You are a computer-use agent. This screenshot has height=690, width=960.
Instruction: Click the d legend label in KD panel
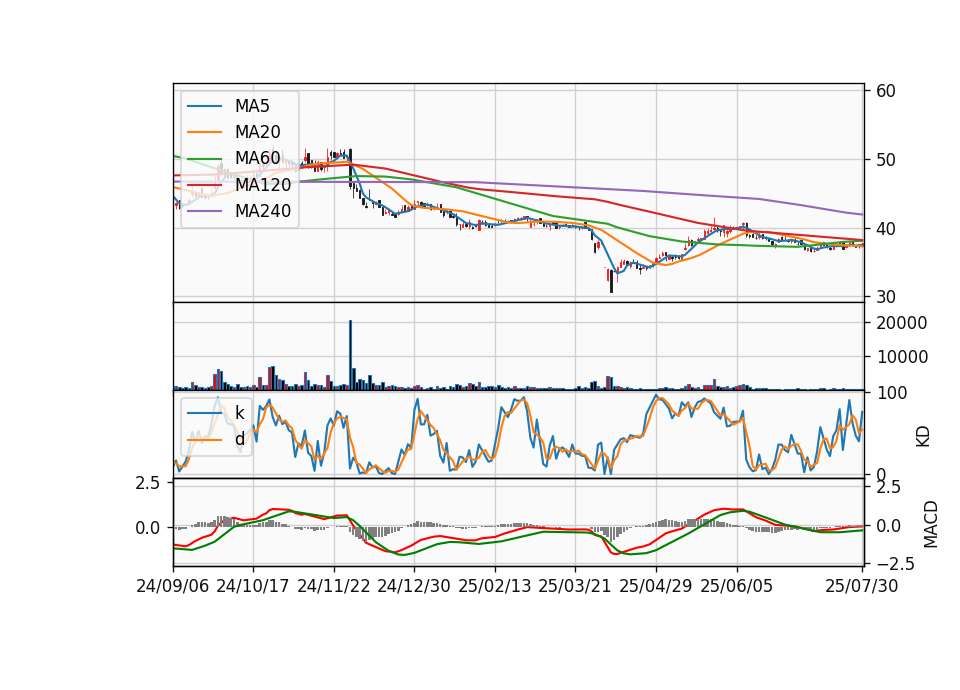(x=239, y=439)
